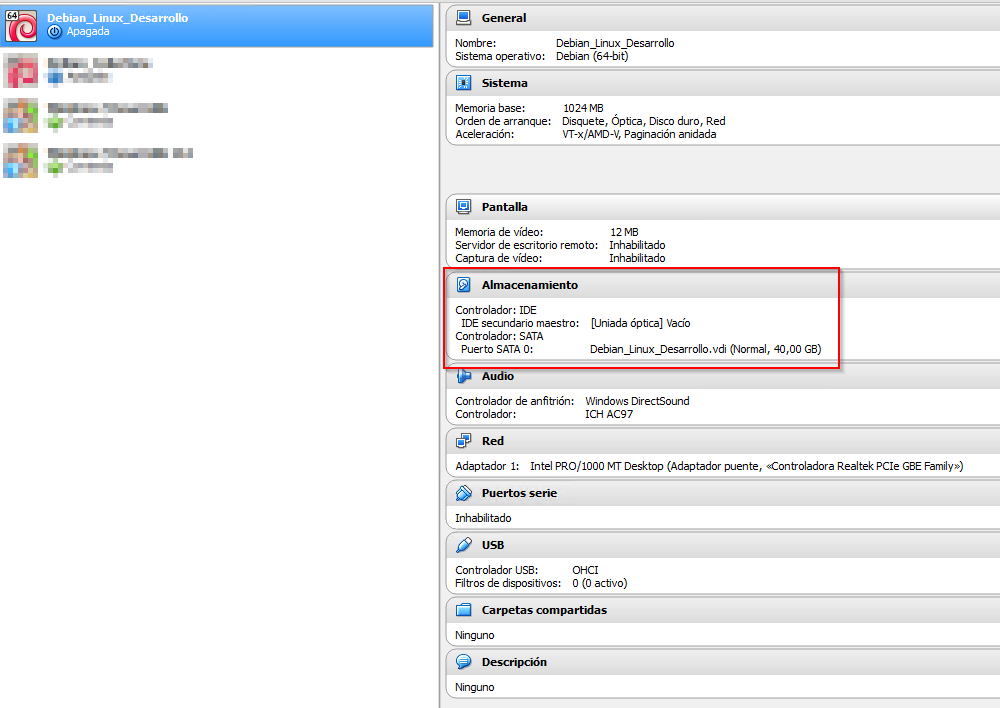Click the Adaptador 1: label

[x=487, y=466]
